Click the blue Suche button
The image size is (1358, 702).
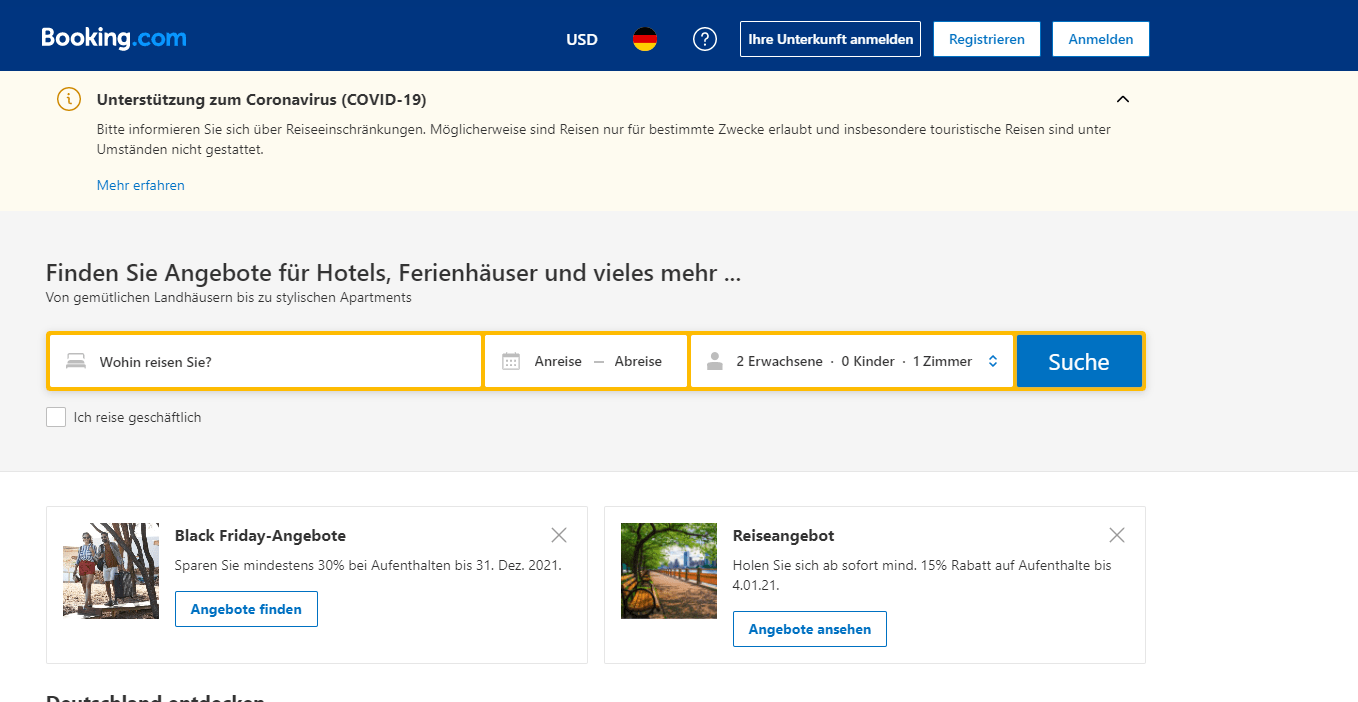[1079, 361]
